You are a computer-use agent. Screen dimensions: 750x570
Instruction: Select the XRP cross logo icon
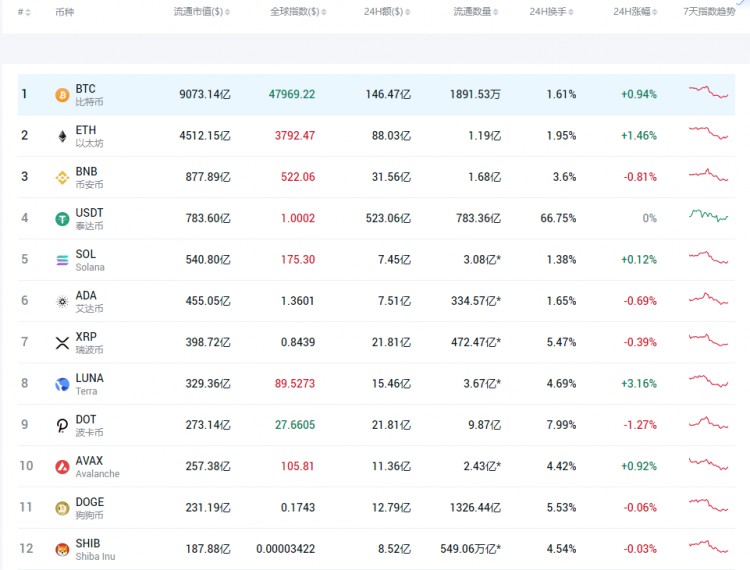62,343
